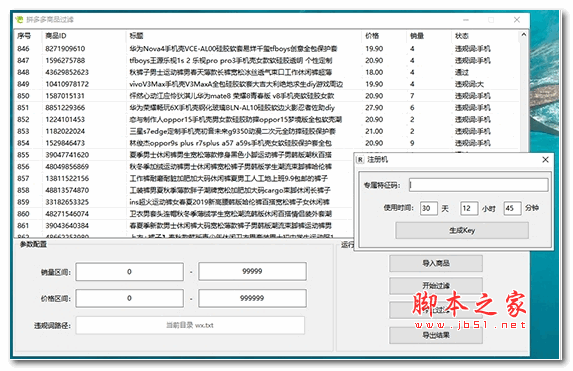Screen dimensions: 573x371
Task: Click the sales count 6 in row 851
Action: tap(412, 108)
